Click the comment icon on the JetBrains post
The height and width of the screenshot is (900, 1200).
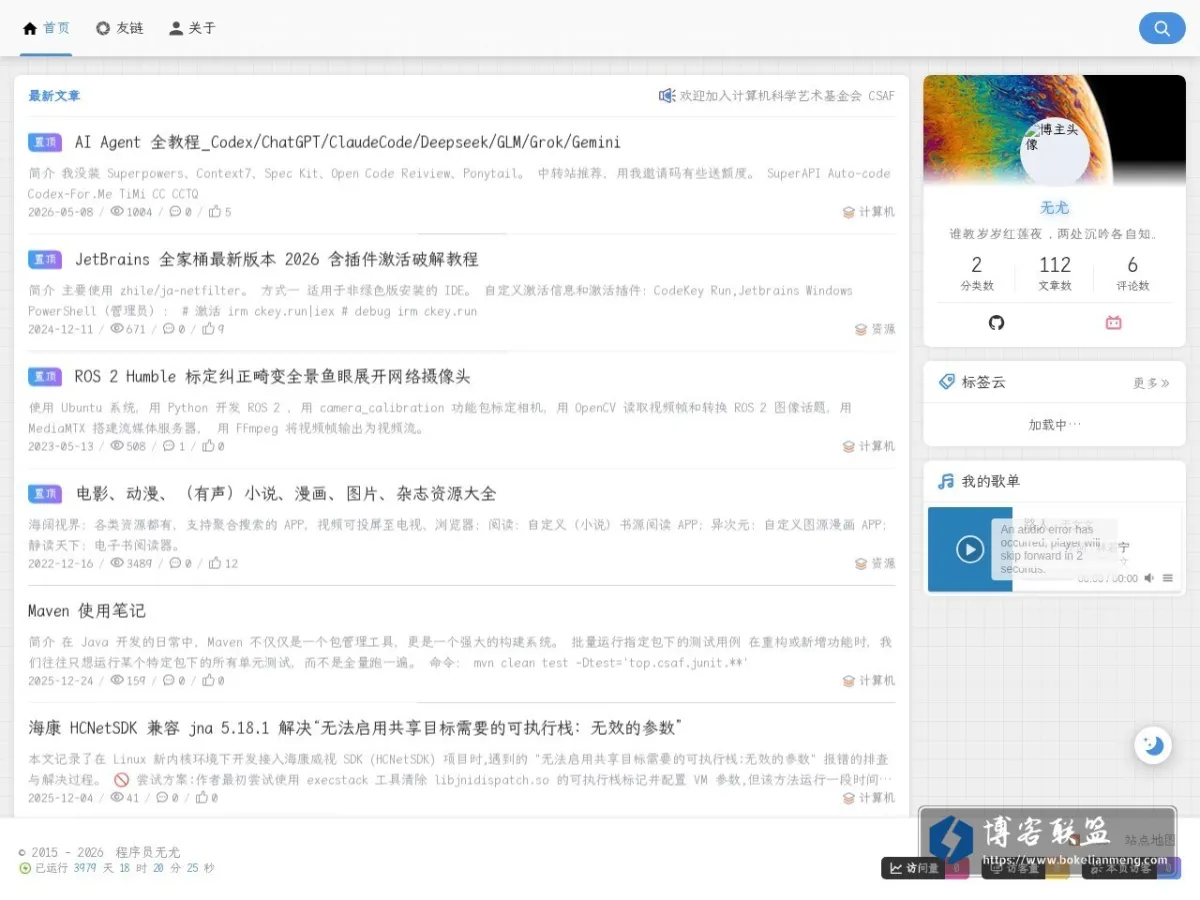[168, 329]
